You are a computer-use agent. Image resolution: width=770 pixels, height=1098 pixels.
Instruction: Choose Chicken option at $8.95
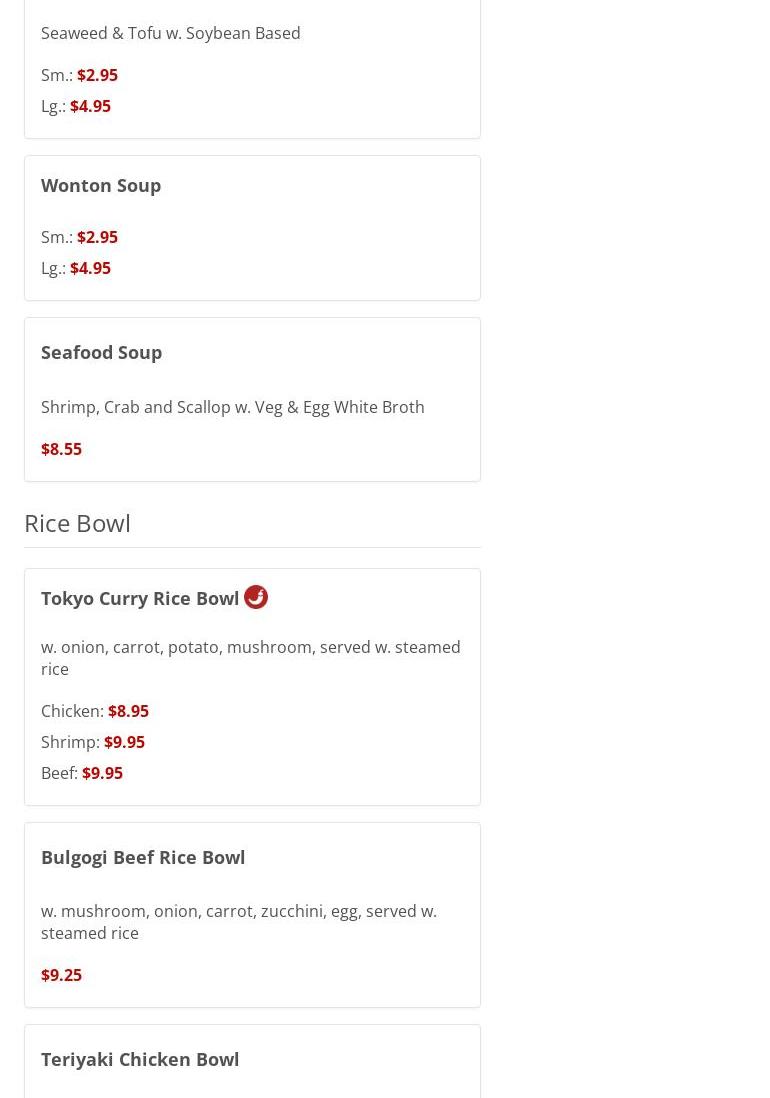[128, 711]
